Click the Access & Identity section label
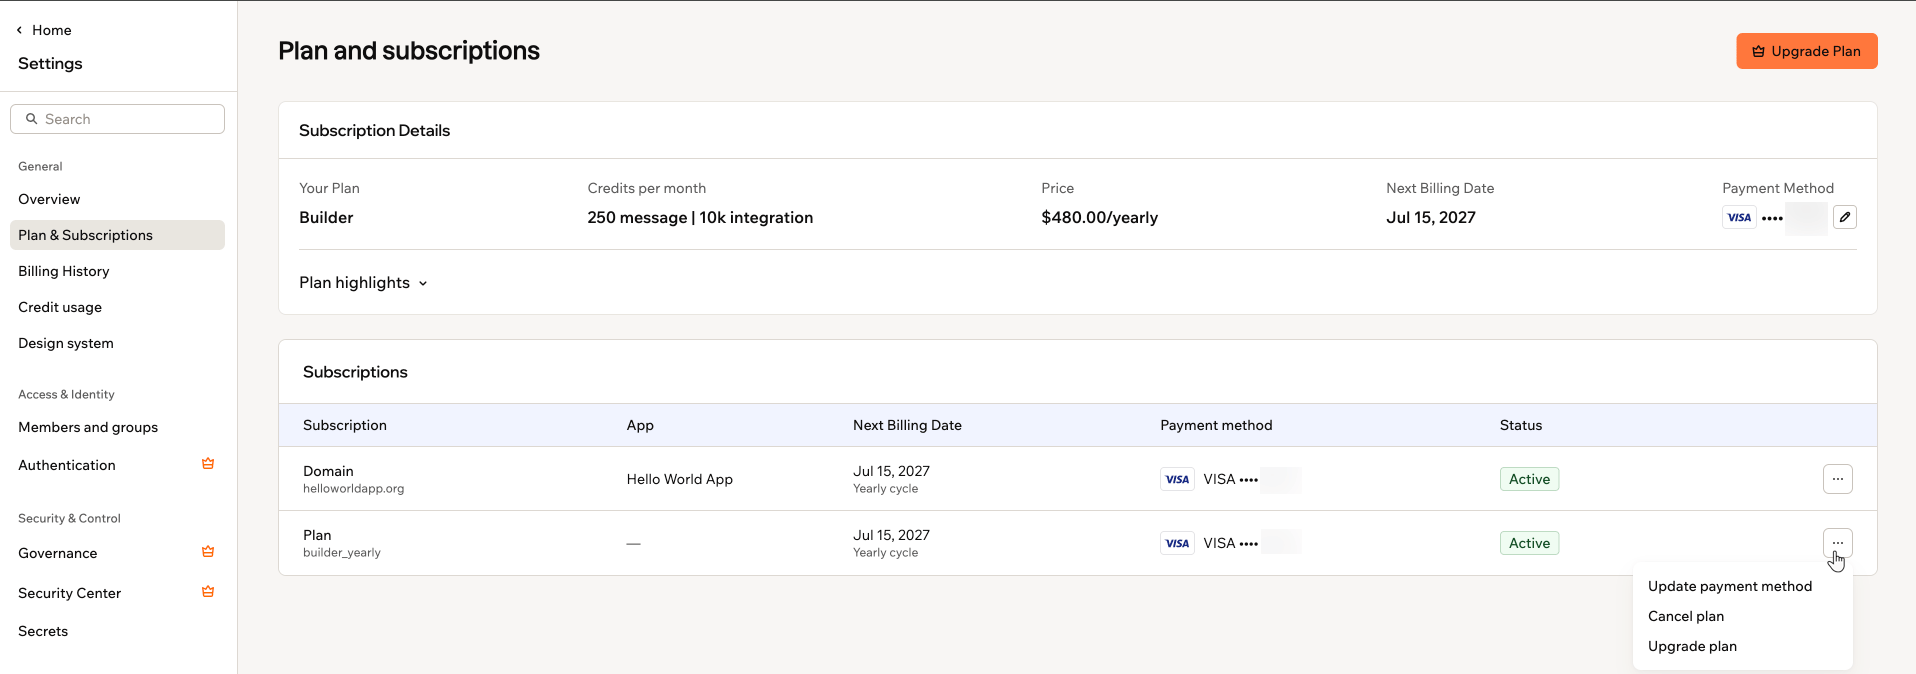This screenshot has width=1916, height=674. (66, 394)
